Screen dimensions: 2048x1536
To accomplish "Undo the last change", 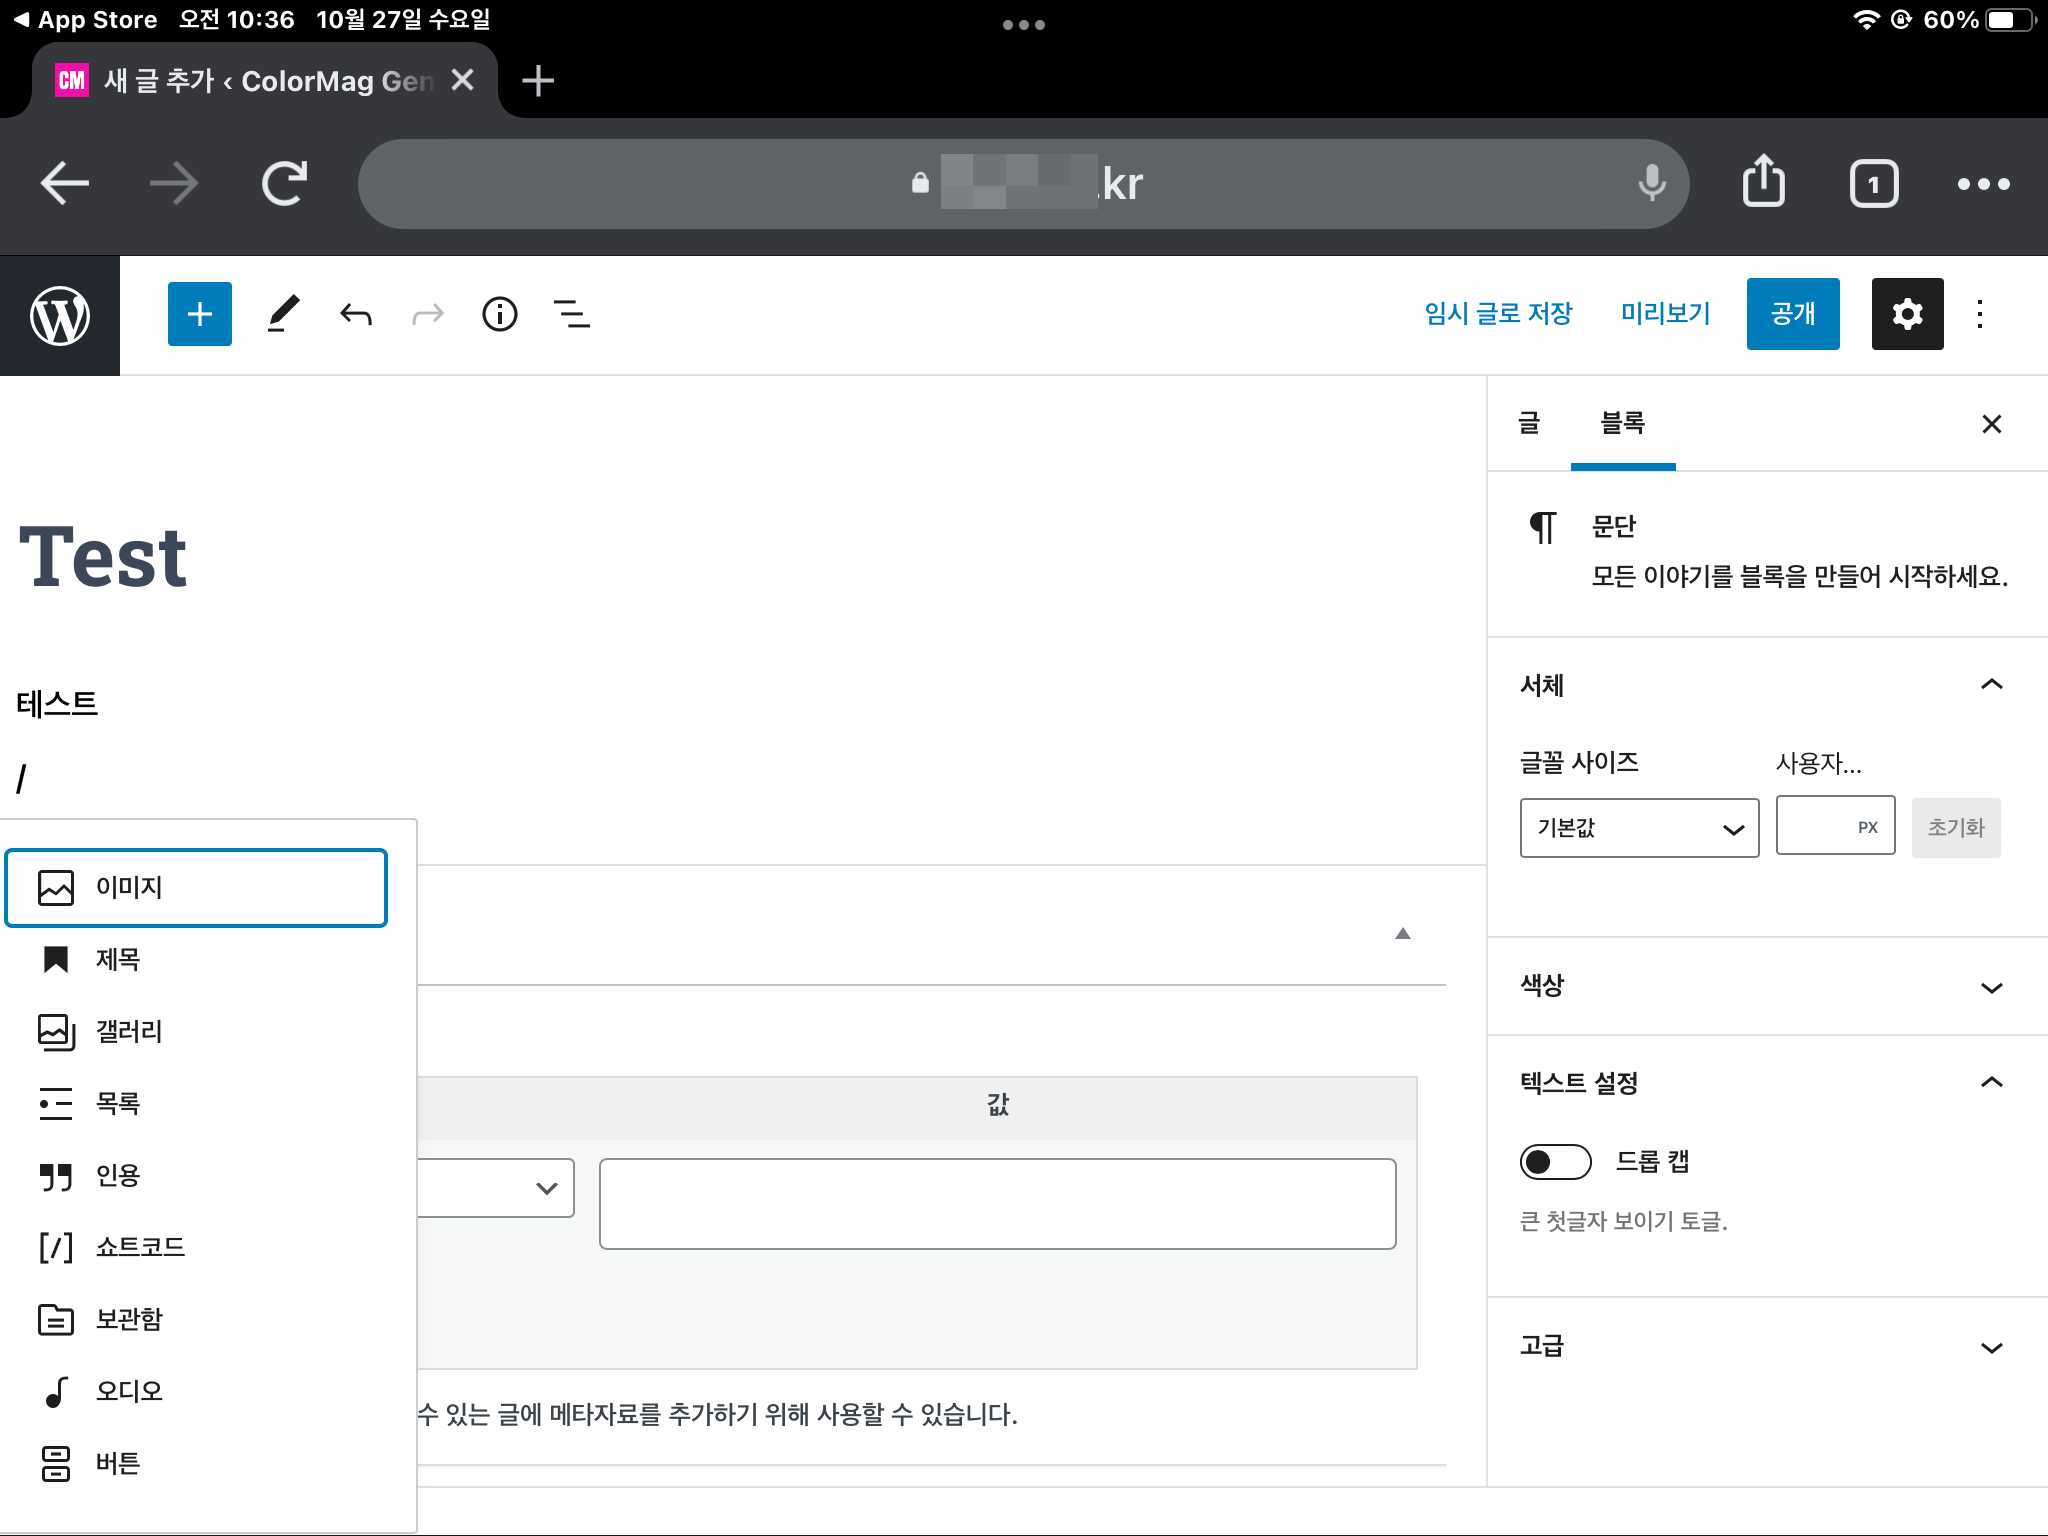I will point(356,313).
